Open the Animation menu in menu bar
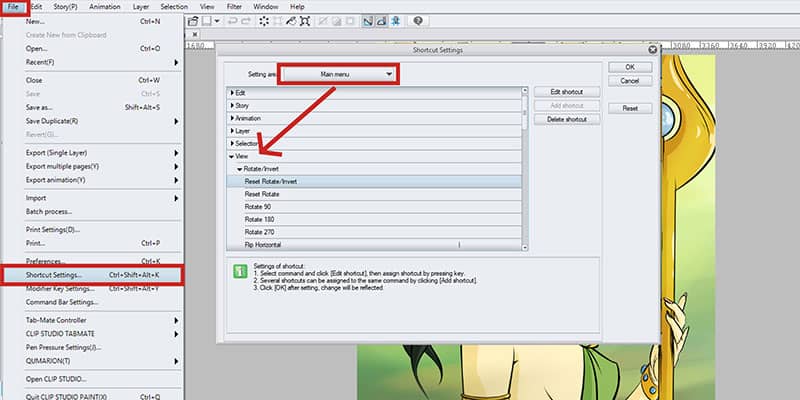The height and width of the screenshot is (400, 800). click(x=105, y=7)
